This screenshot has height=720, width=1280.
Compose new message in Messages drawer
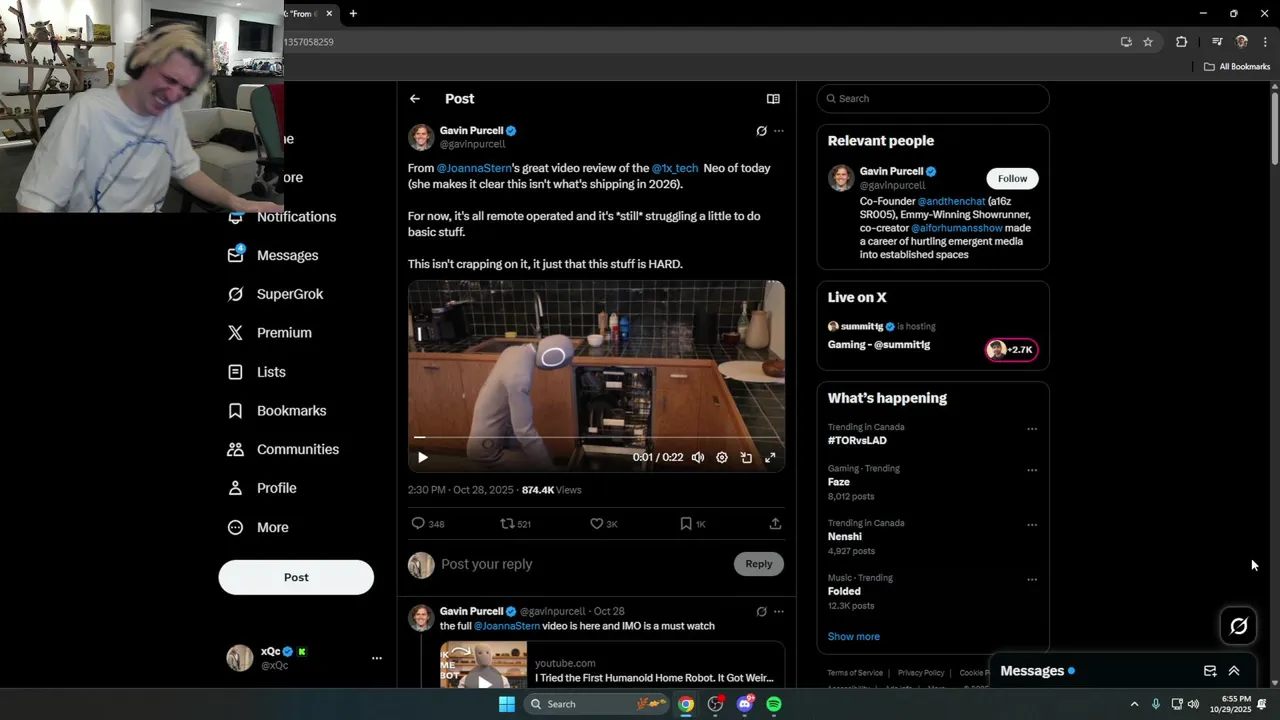(1210, 671)
